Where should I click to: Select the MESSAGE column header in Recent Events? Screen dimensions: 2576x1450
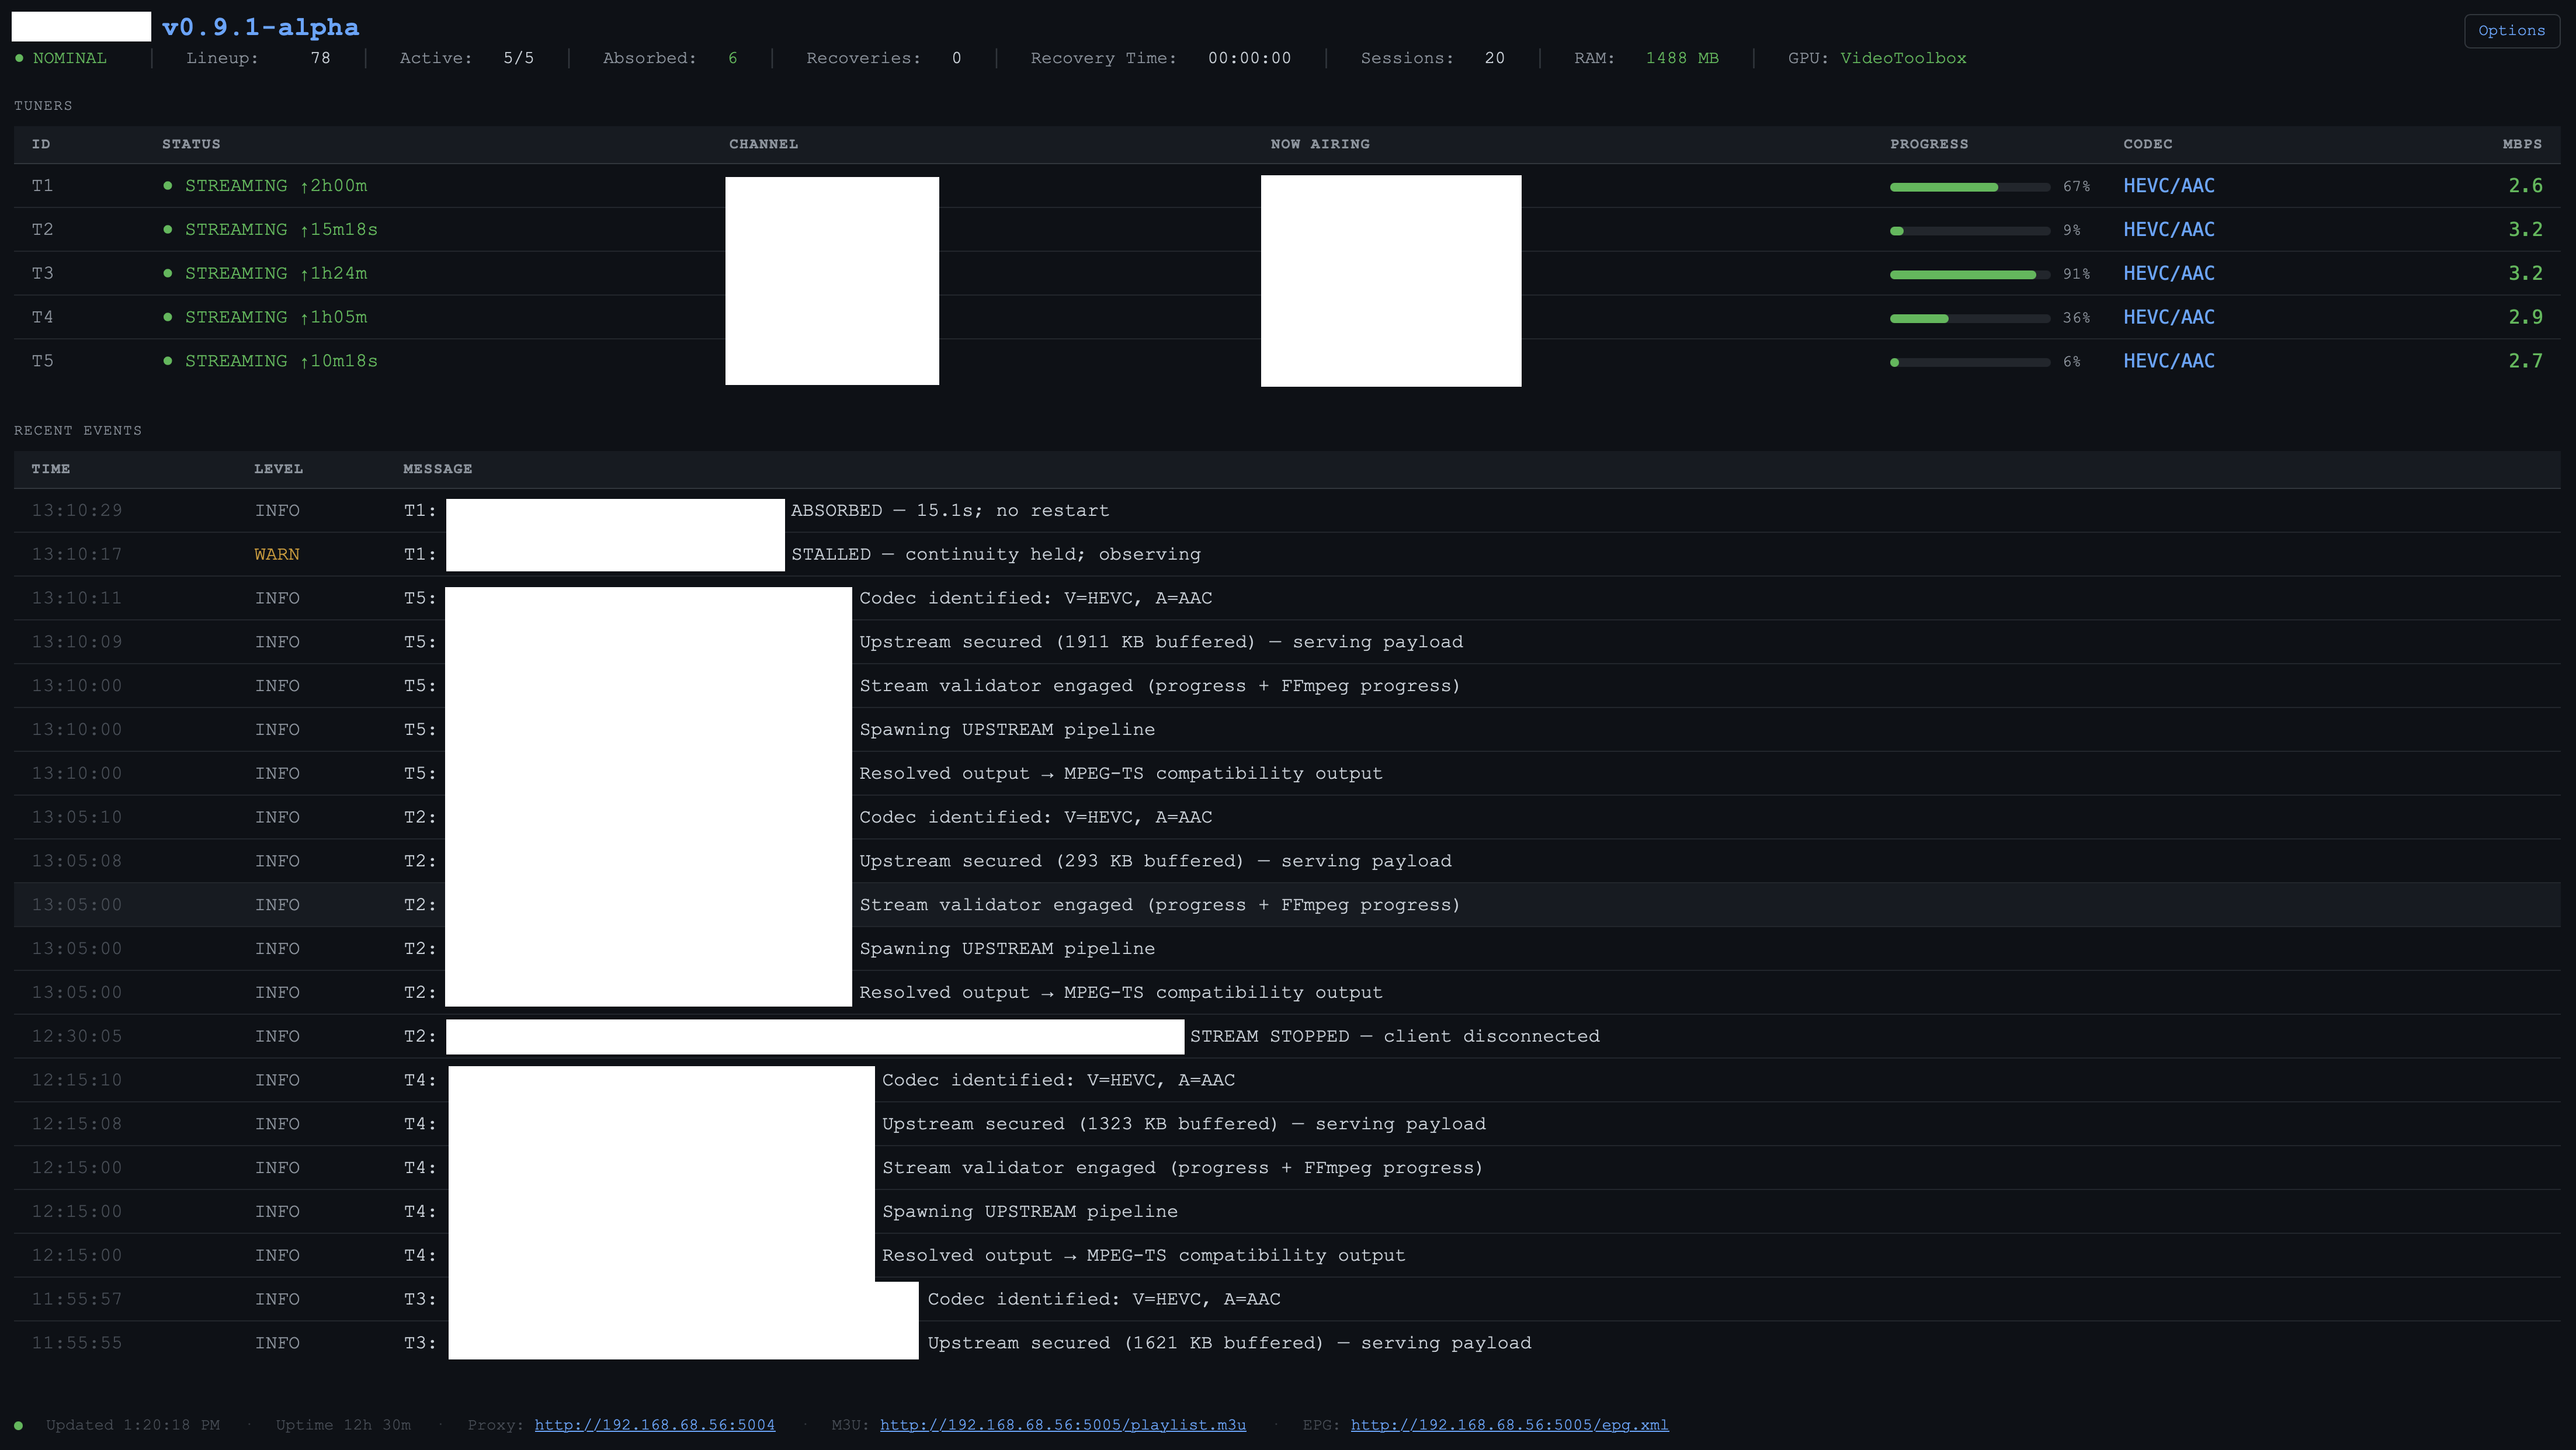coord(437,469)
